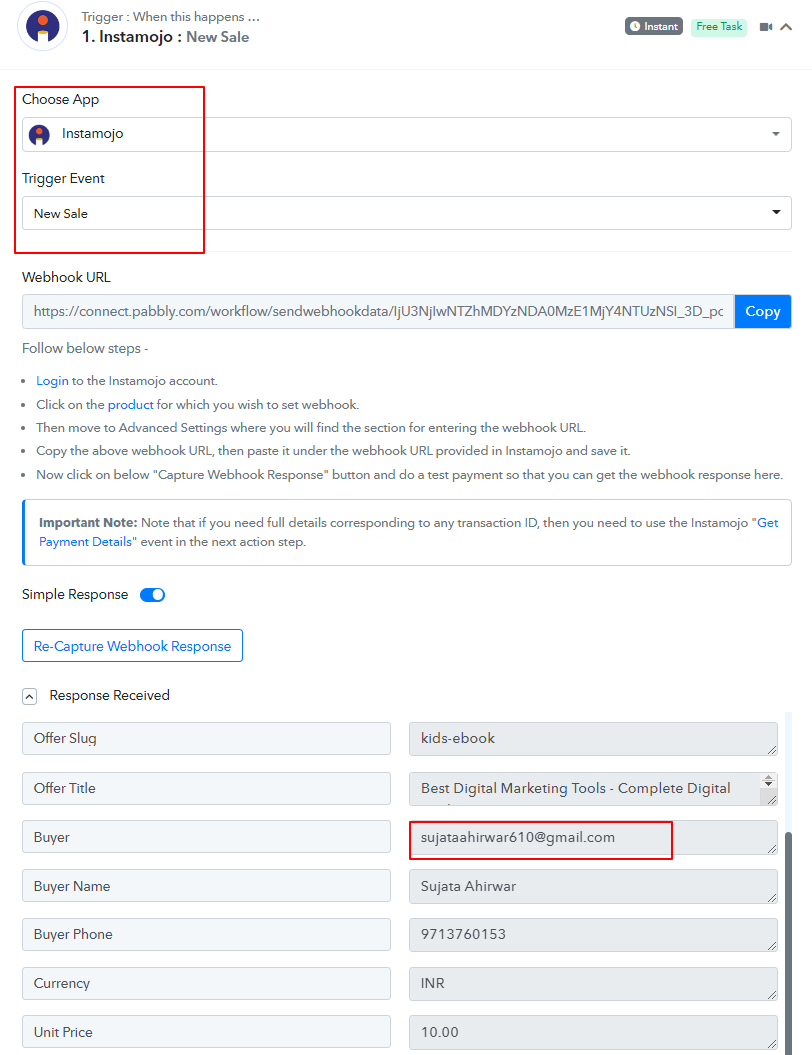Click the video camera tutorial icon
This screenshot has height=1055, width=812.
[766, 27]
